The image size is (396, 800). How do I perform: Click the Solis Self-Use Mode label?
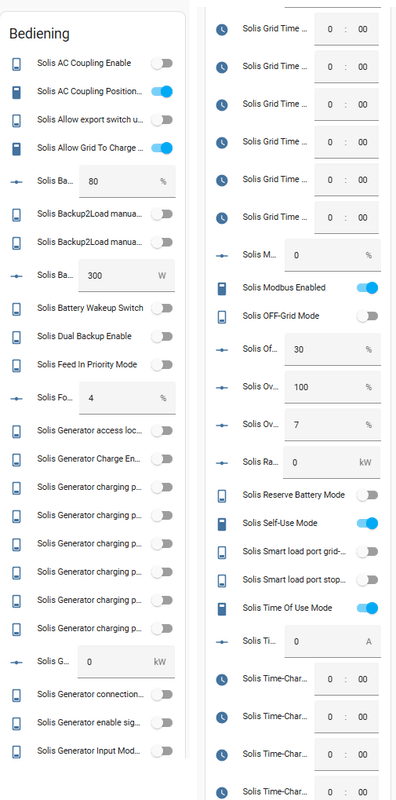280,523
